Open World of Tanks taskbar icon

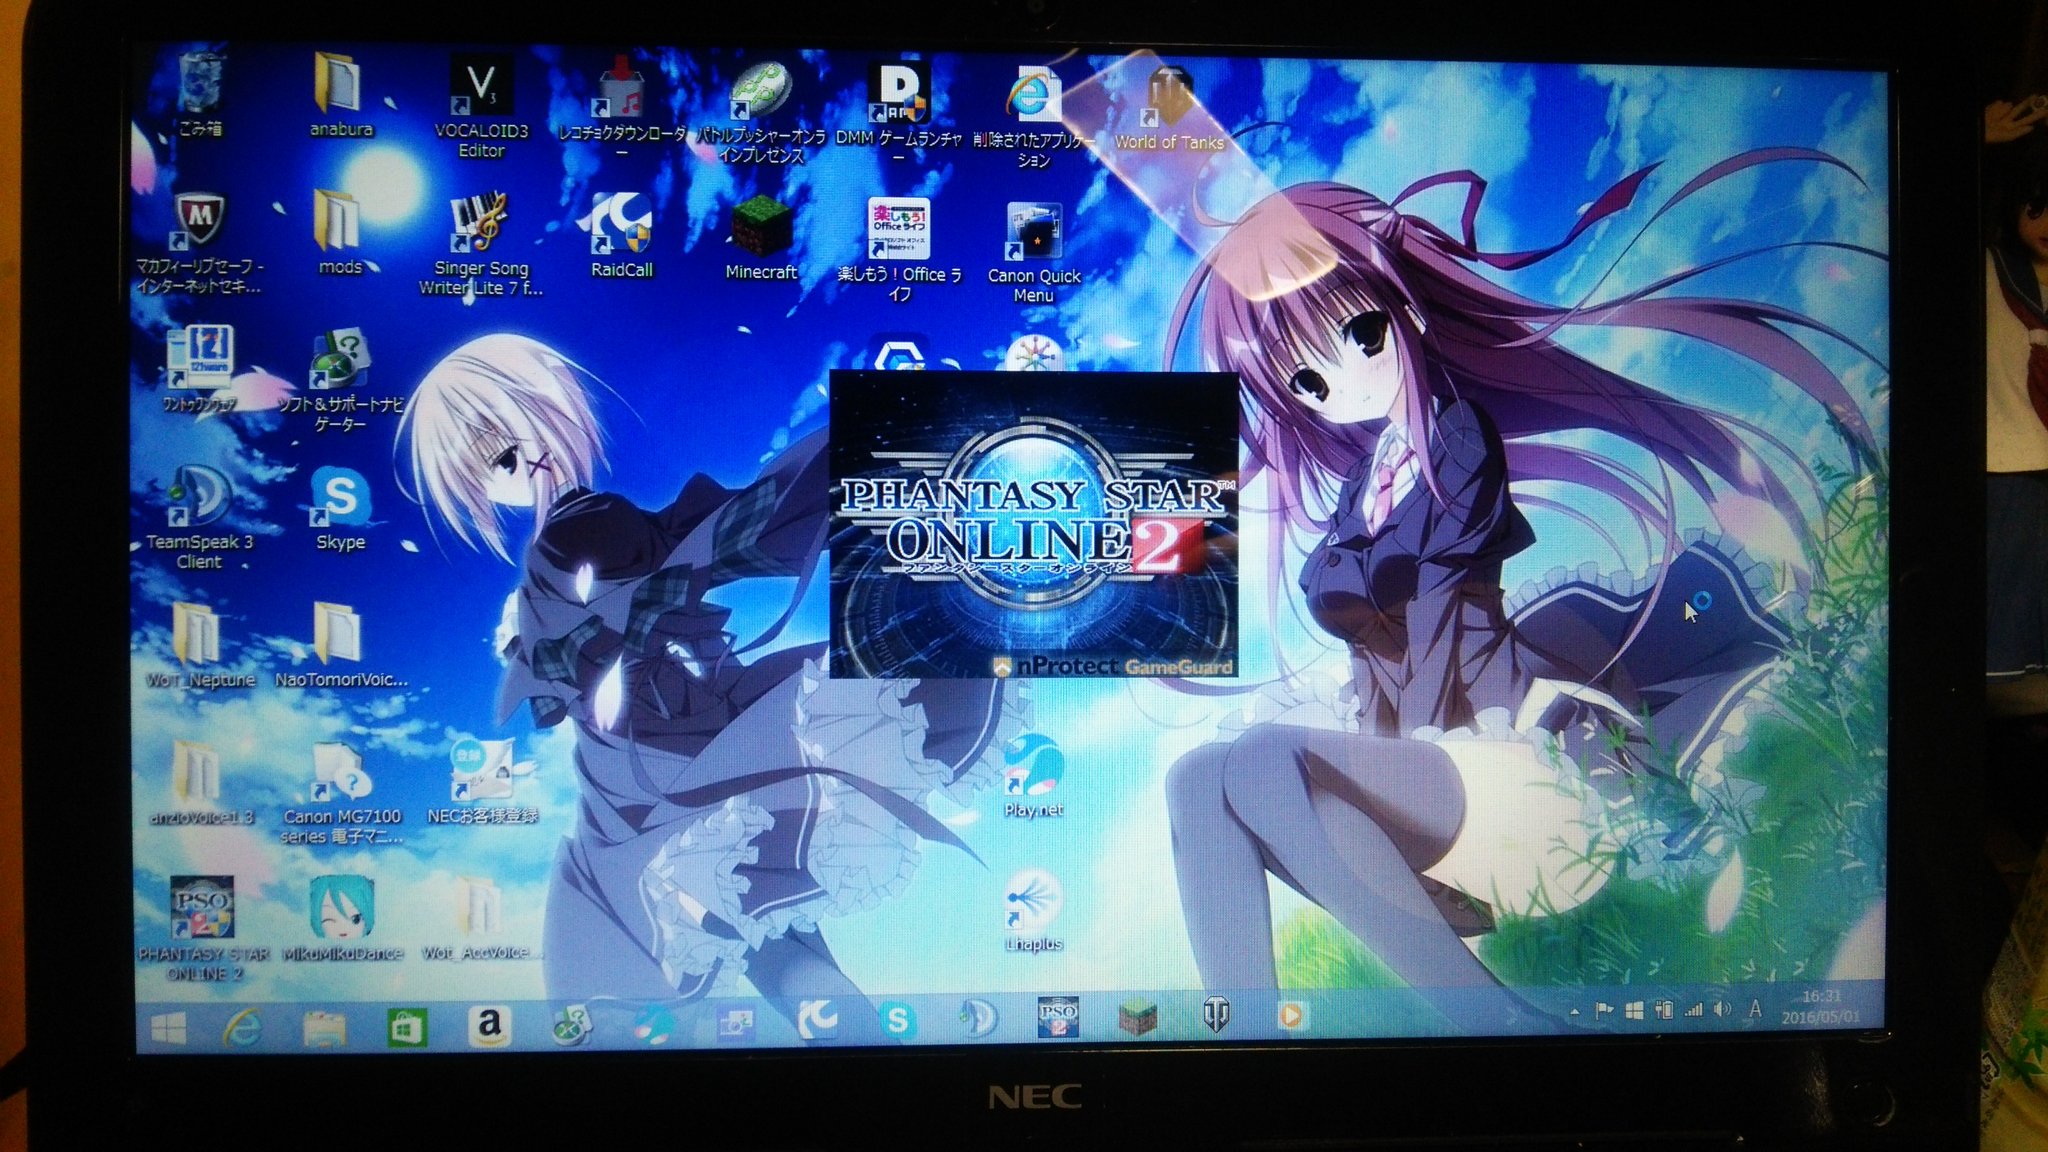pyautogui.click(x=1215, y=1015)
